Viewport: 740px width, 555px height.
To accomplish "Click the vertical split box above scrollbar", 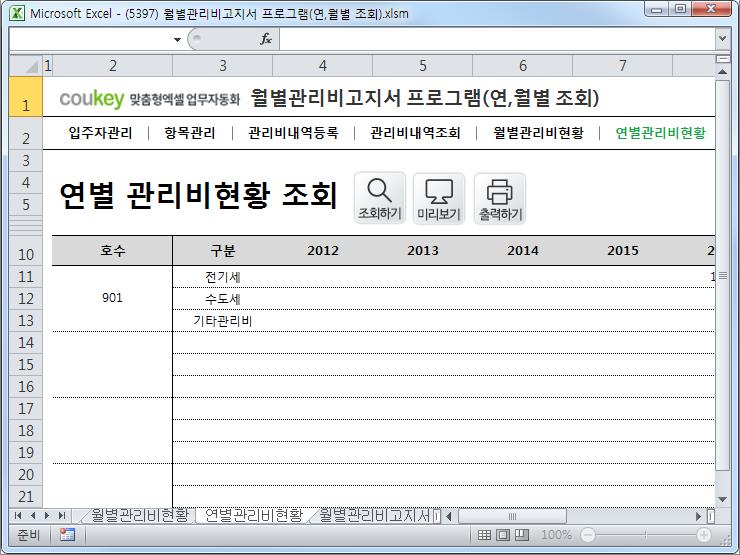I will tap(722, 59).
